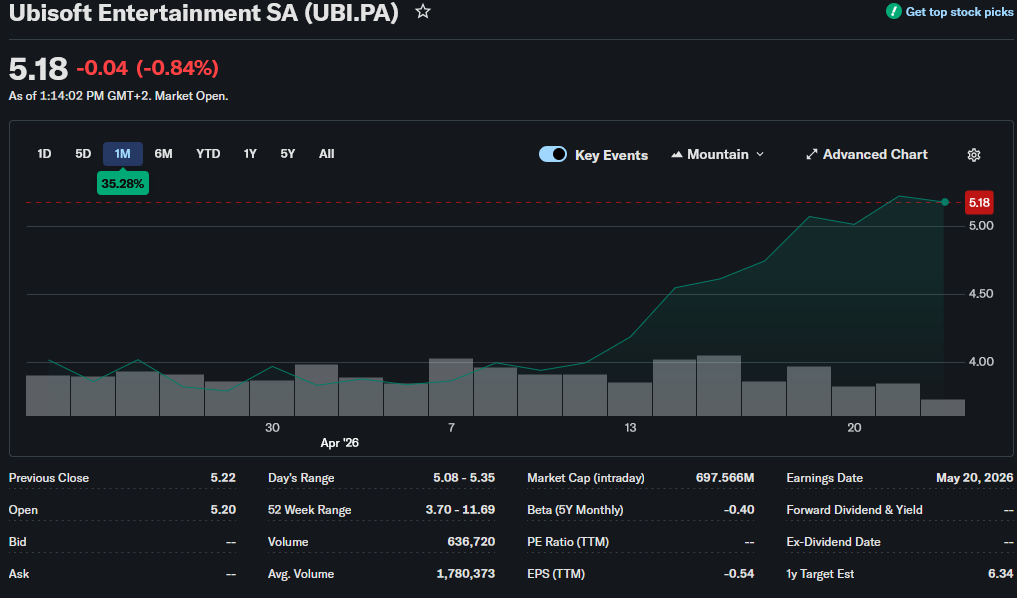Screen dimensions: 1017x598
Task: Select the 1D time range tab
Action: point(44,154)
